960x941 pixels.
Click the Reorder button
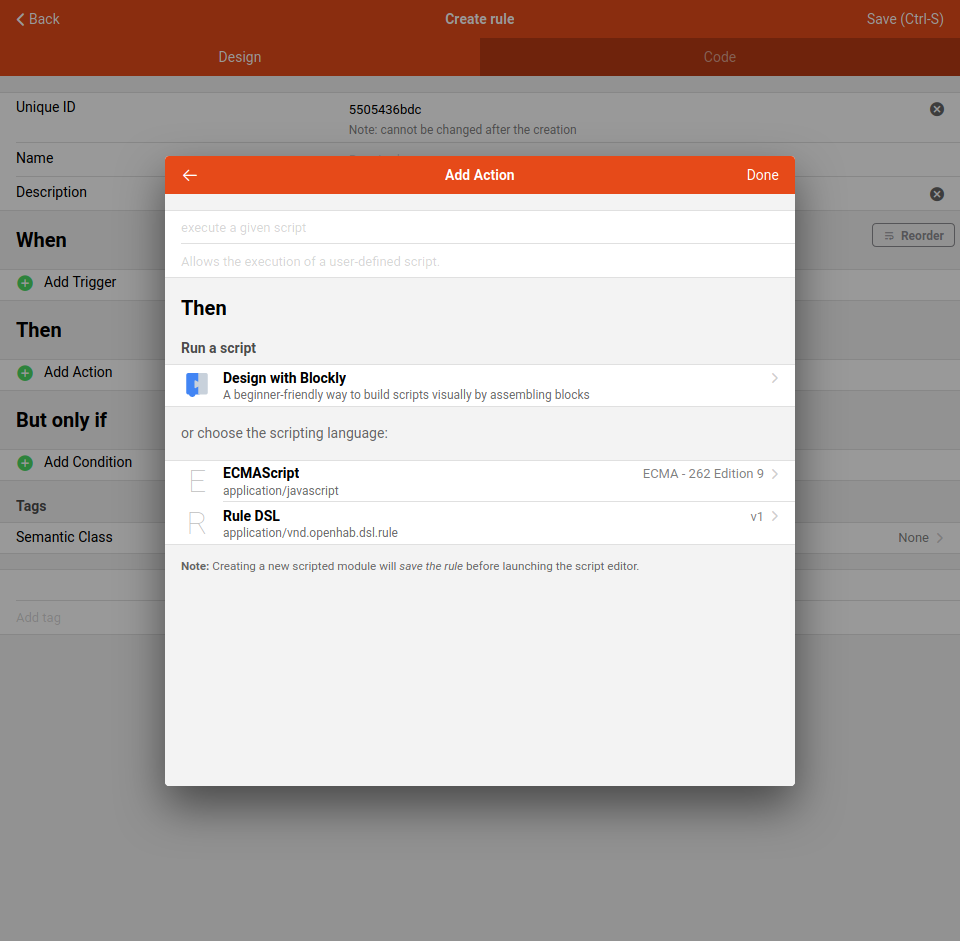click(913, 235)
